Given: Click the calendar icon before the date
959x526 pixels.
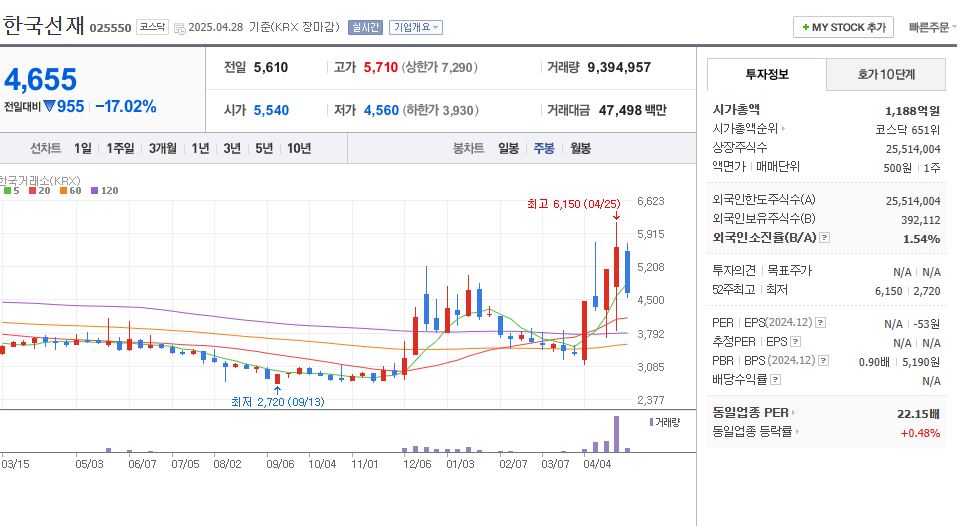Looking at the screenshot, I should 180,28.
